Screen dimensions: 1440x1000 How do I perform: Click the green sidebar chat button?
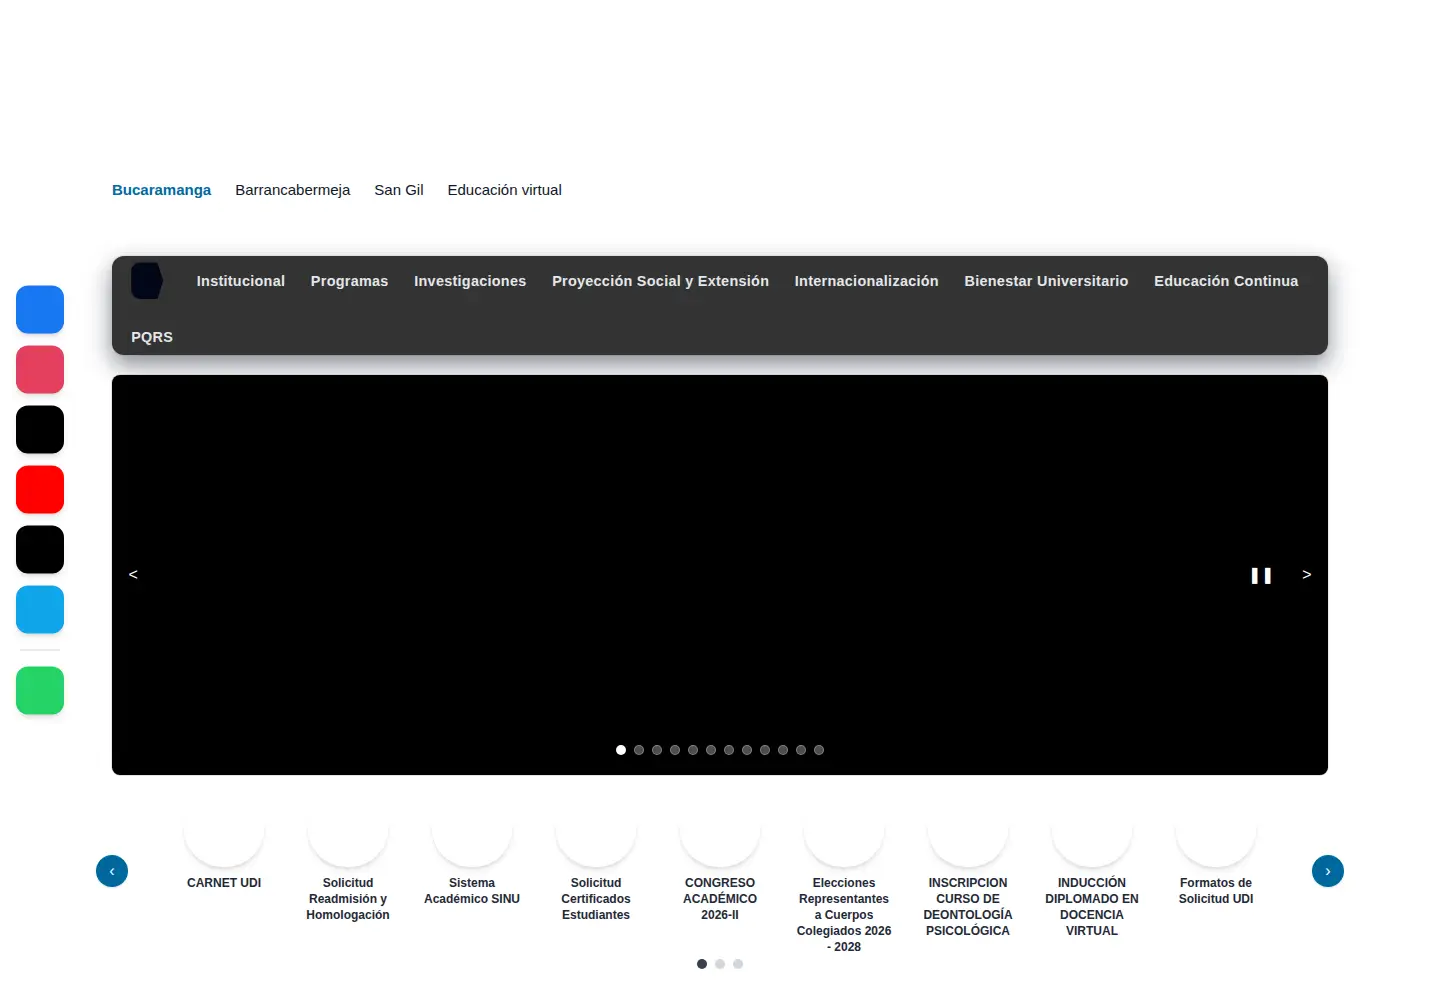point(40,691)
